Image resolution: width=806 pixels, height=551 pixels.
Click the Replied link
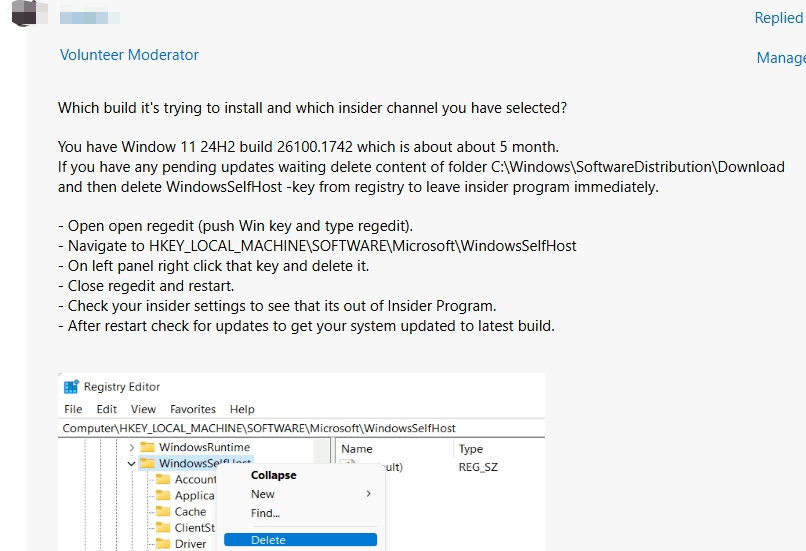(x=779, y=17)
